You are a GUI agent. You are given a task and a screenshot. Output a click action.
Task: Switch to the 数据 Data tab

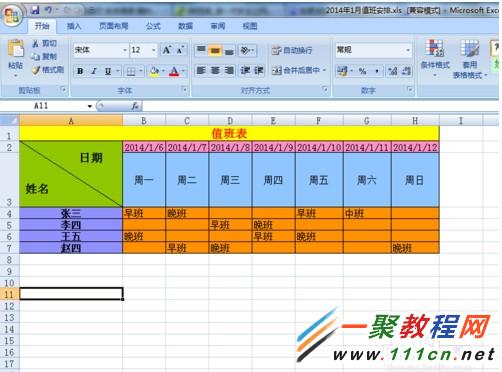pyautogui.click(x=185, y=26)
